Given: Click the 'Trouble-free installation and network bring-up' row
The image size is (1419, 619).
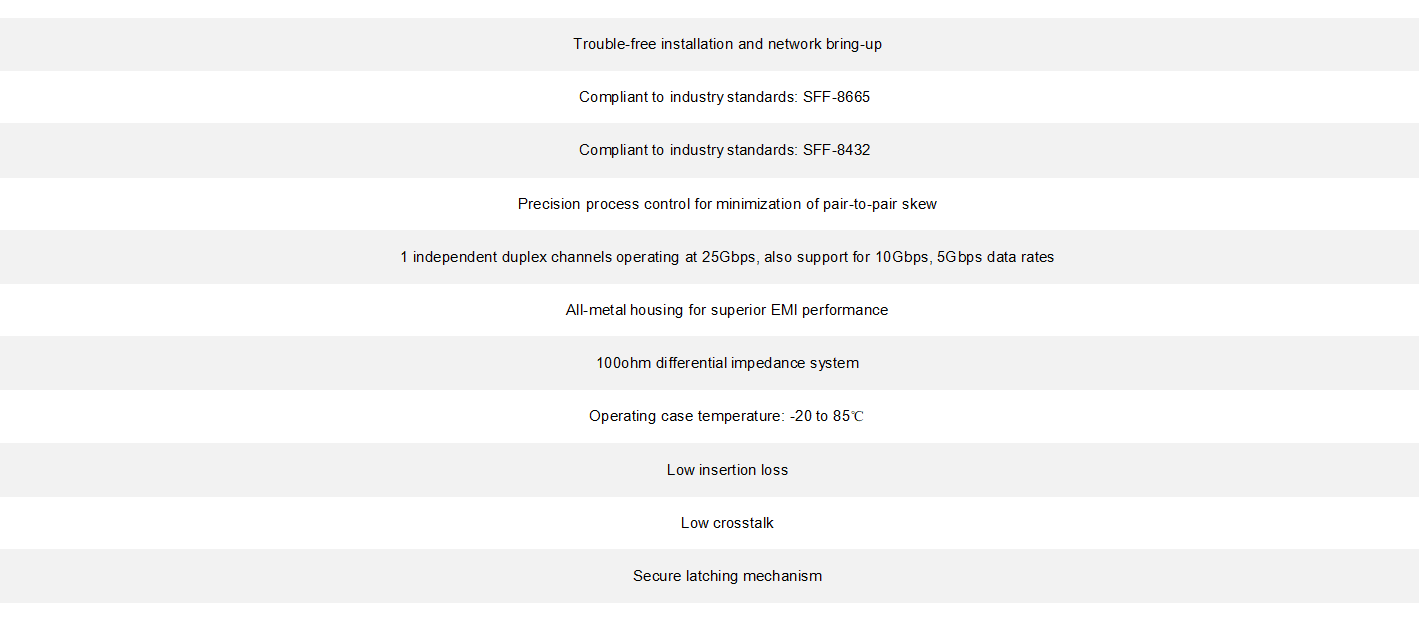Looking at the screenshot, I should click(727, 44).
